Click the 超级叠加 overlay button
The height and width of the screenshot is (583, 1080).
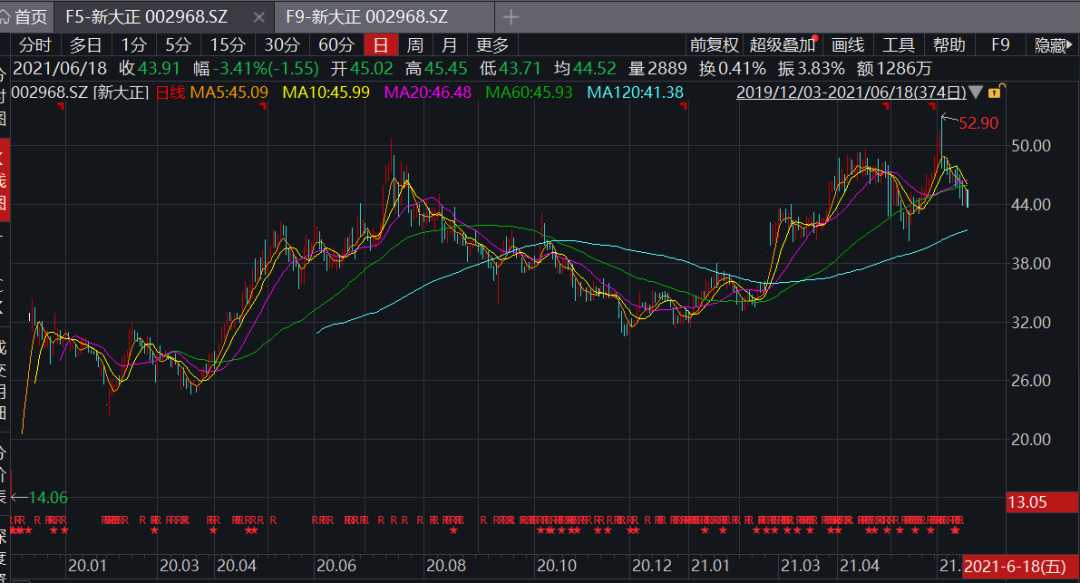tap(783, 45)
